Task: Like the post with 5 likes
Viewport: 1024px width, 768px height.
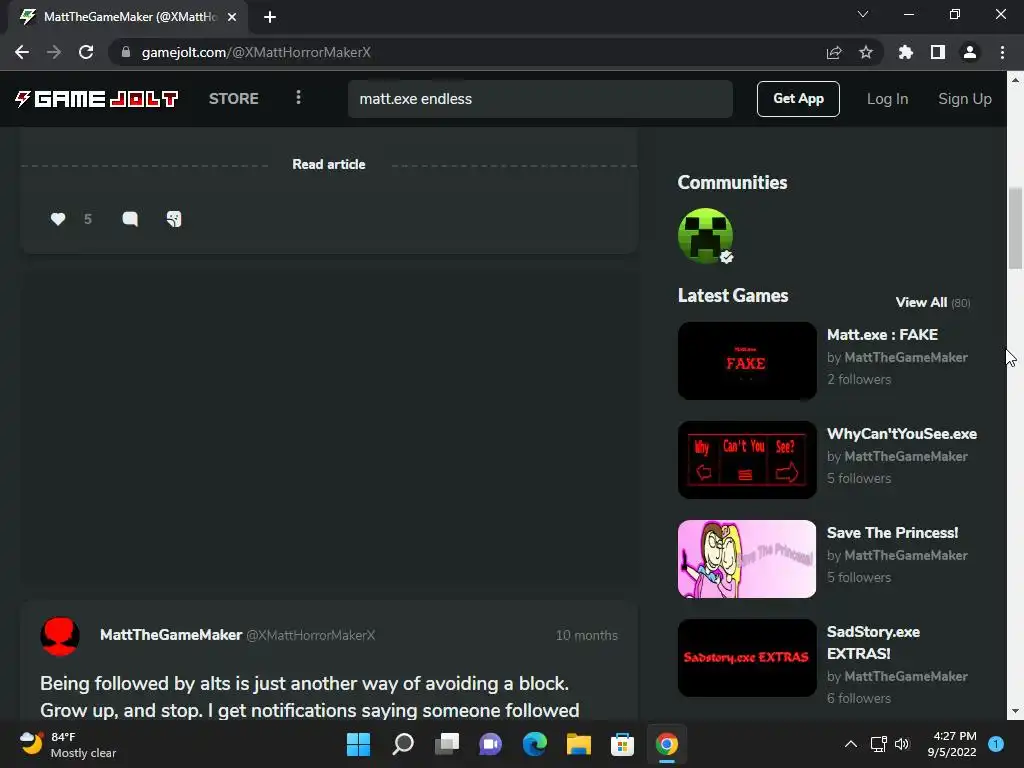Action: tap(58, 219)
